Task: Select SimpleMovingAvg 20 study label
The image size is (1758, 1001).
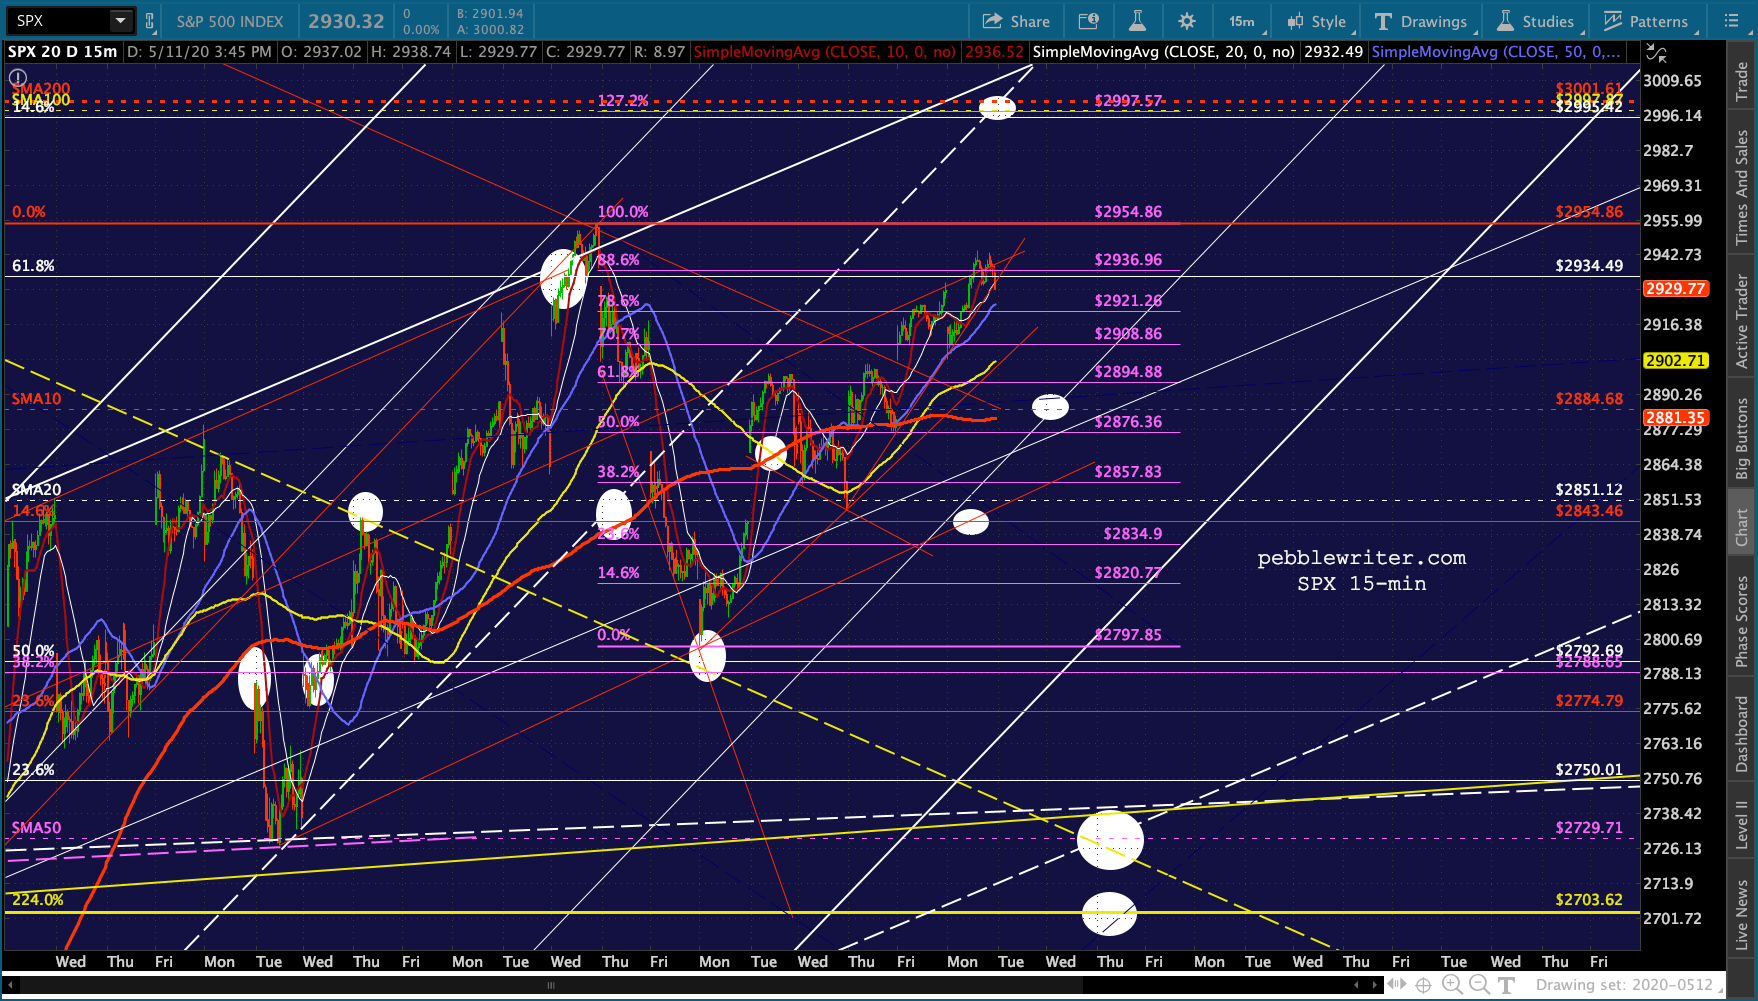Action: (x=1163, y=51)
